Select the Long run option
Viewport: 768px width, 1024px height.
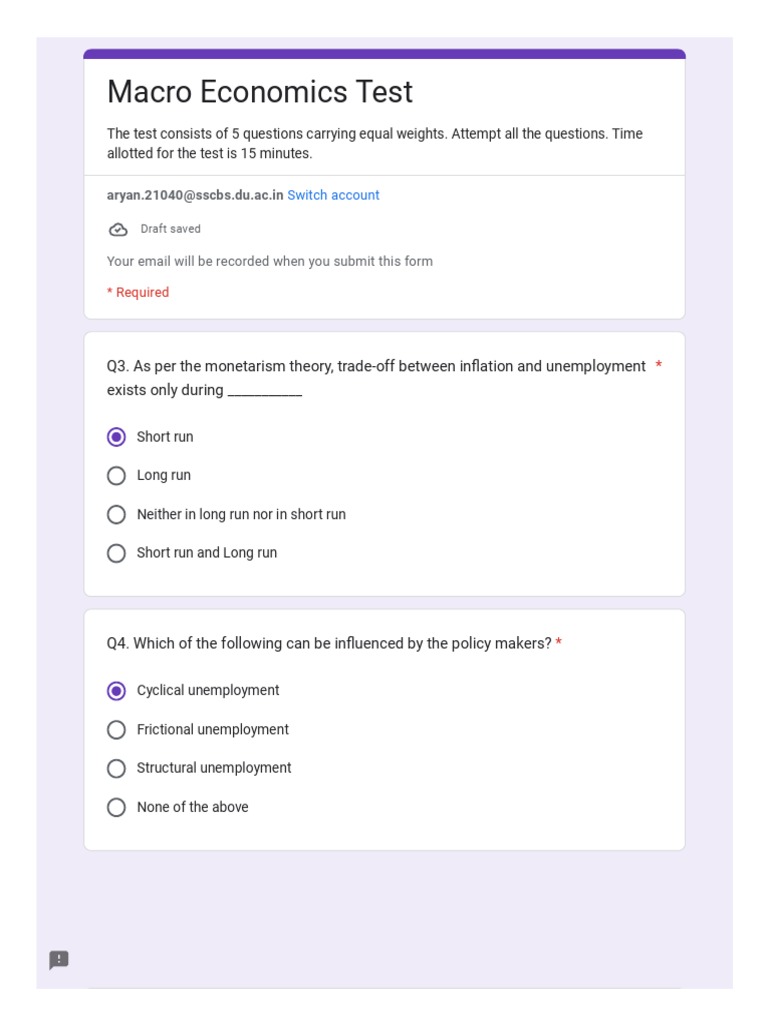[x=116, y=476]
